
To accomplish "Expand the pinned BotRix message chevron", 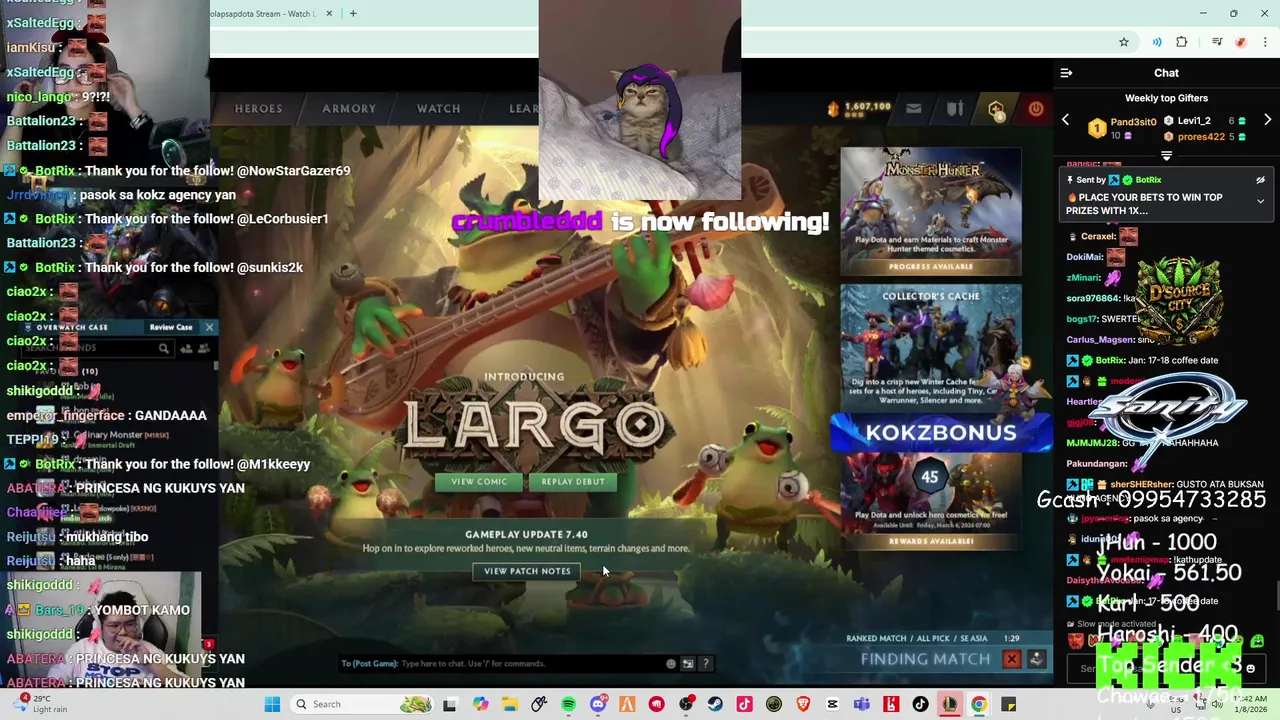I will (x=1260, y=202).
